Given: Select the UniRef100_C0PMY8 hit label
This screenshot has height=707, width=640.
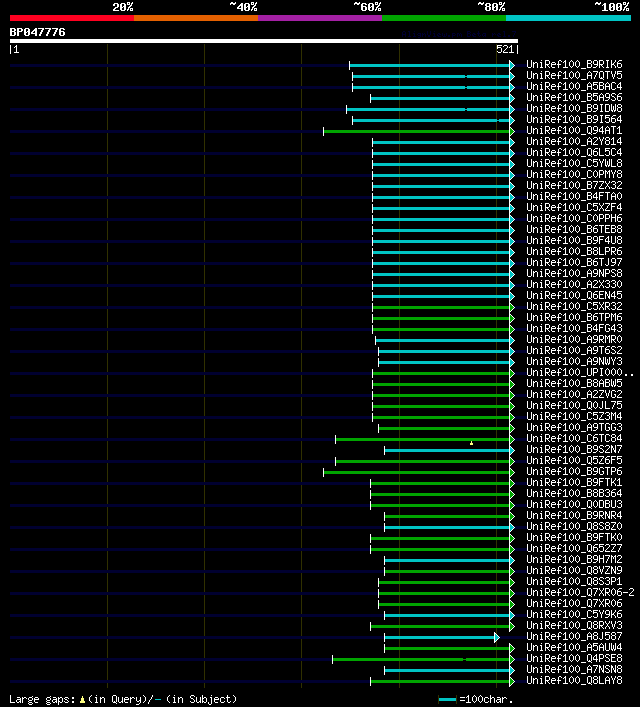Looking at the screenshot, I should point(574,174).
